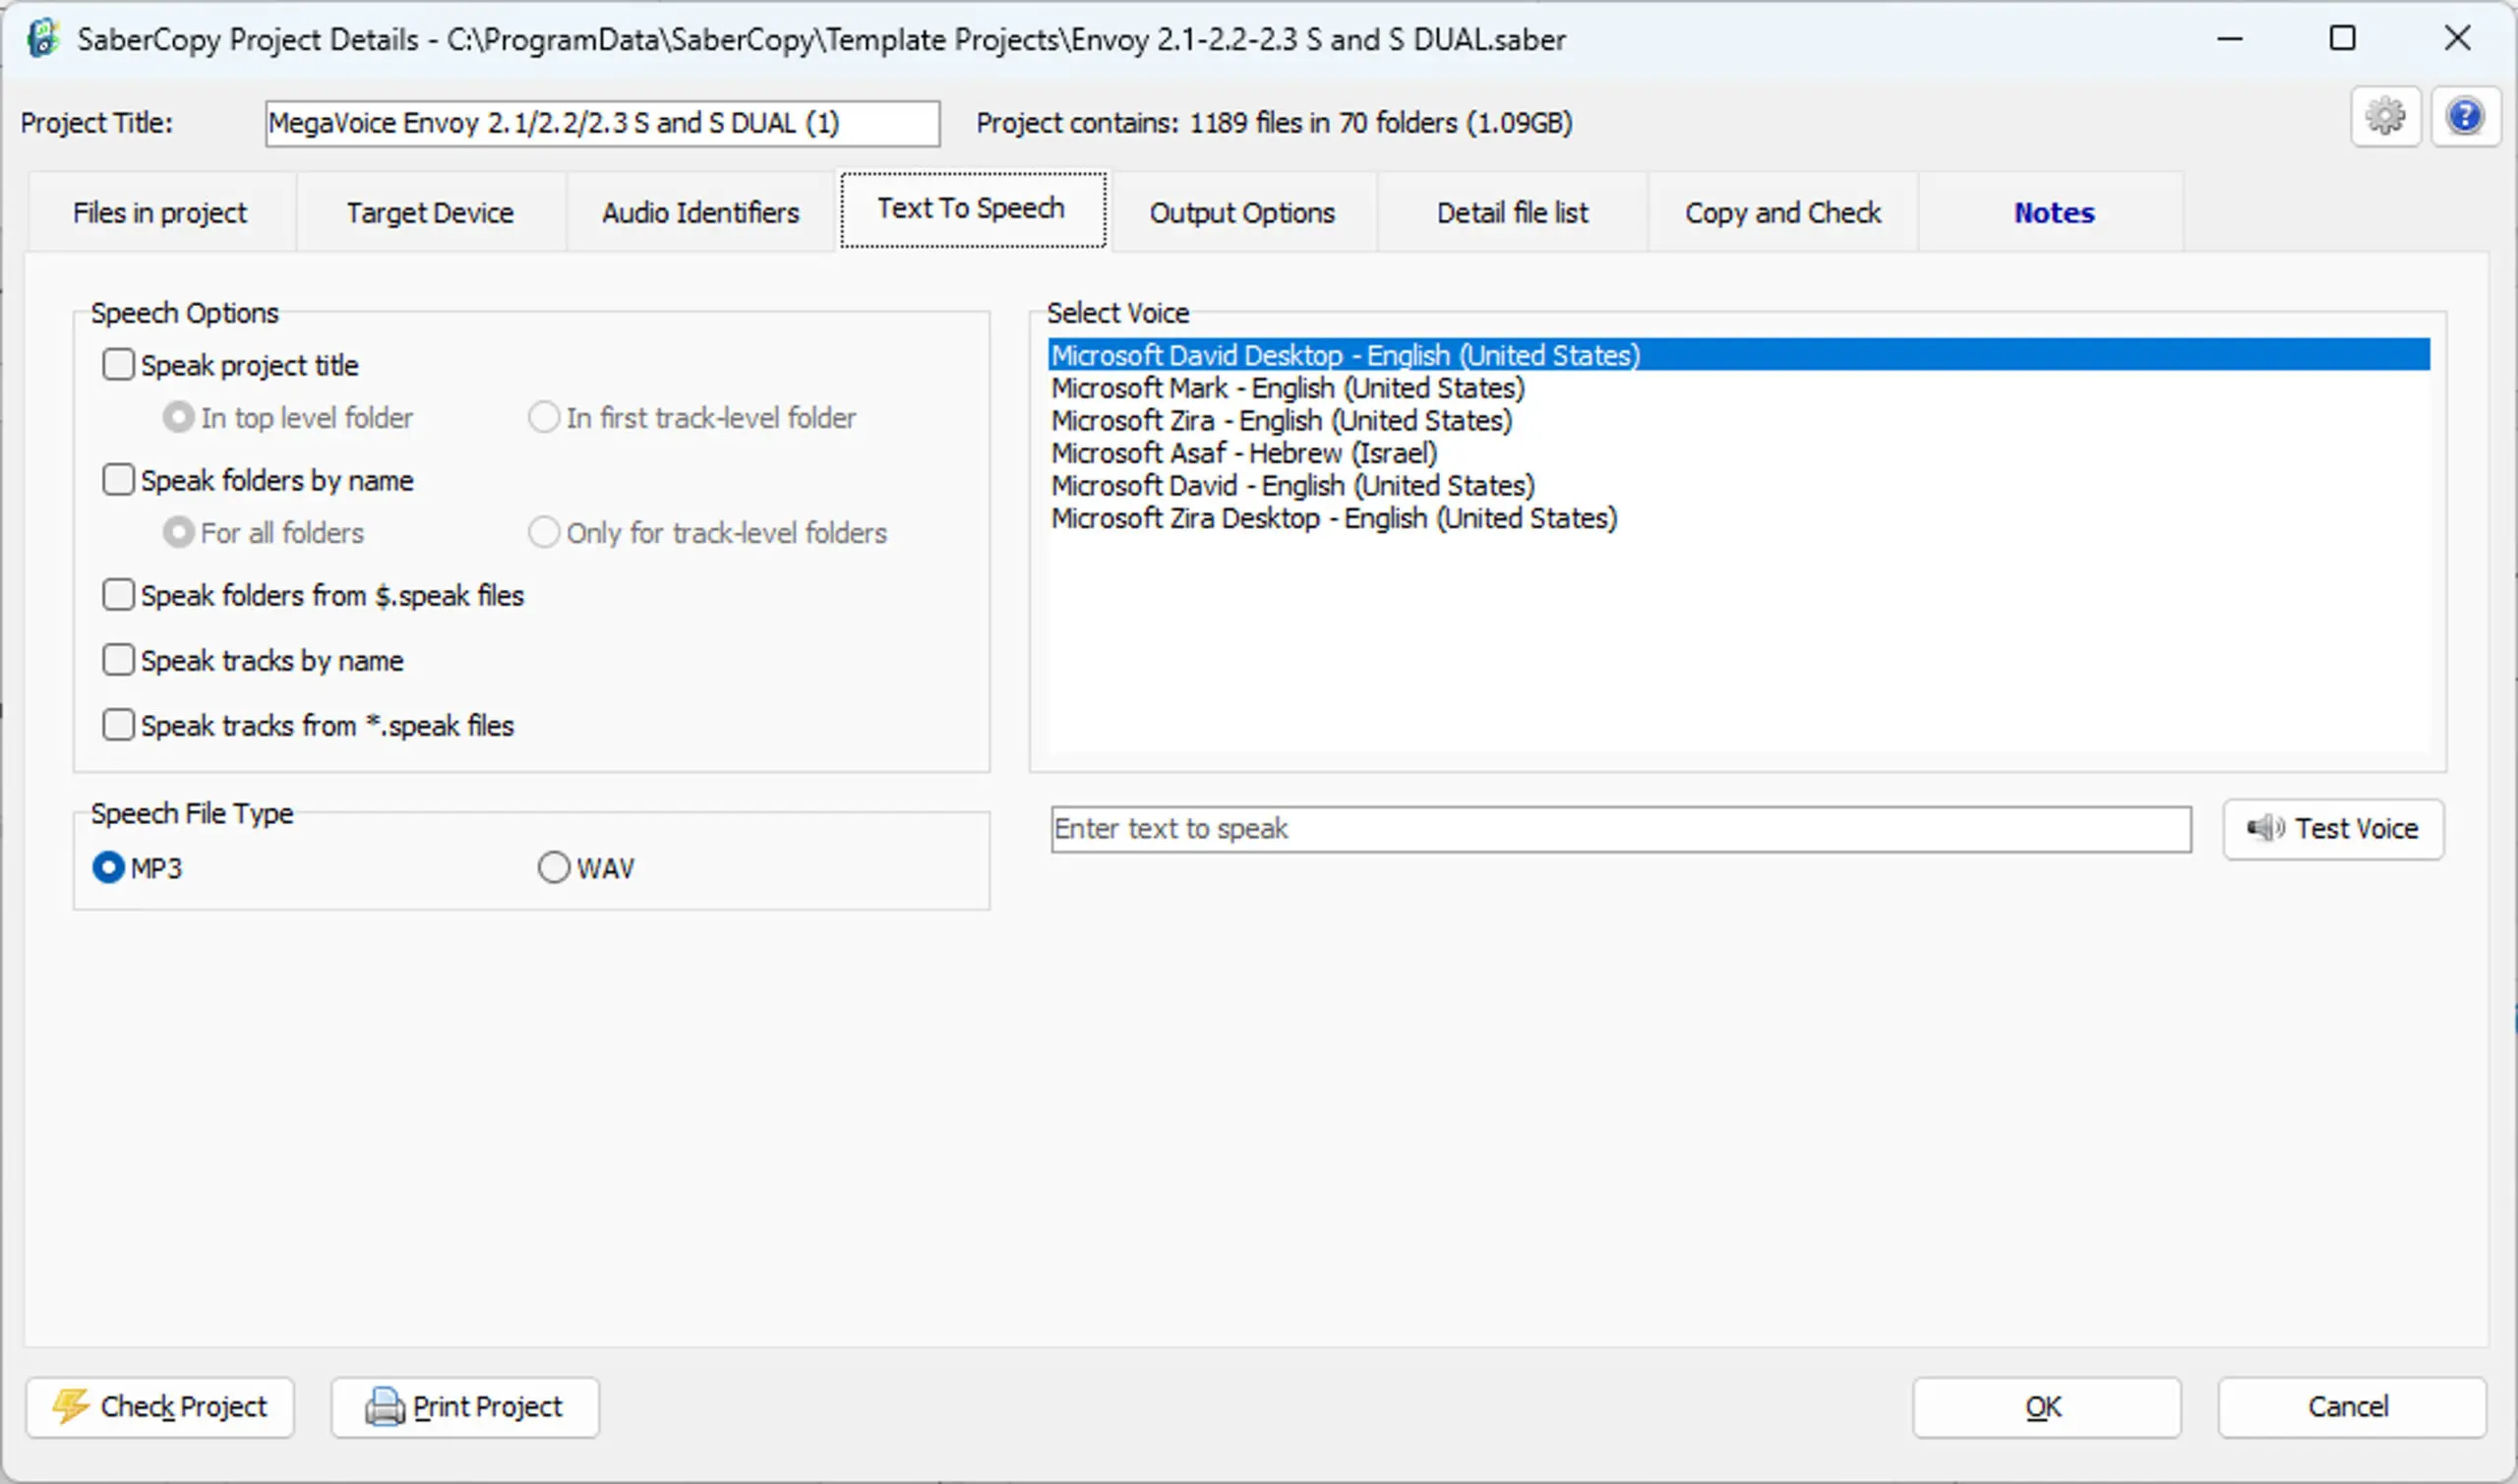Image resolution: width=2518 pixels, height=1484 pixels.
Task: Select Microsoft Asaf Hebrew voice
Action: coord(1738,453)
